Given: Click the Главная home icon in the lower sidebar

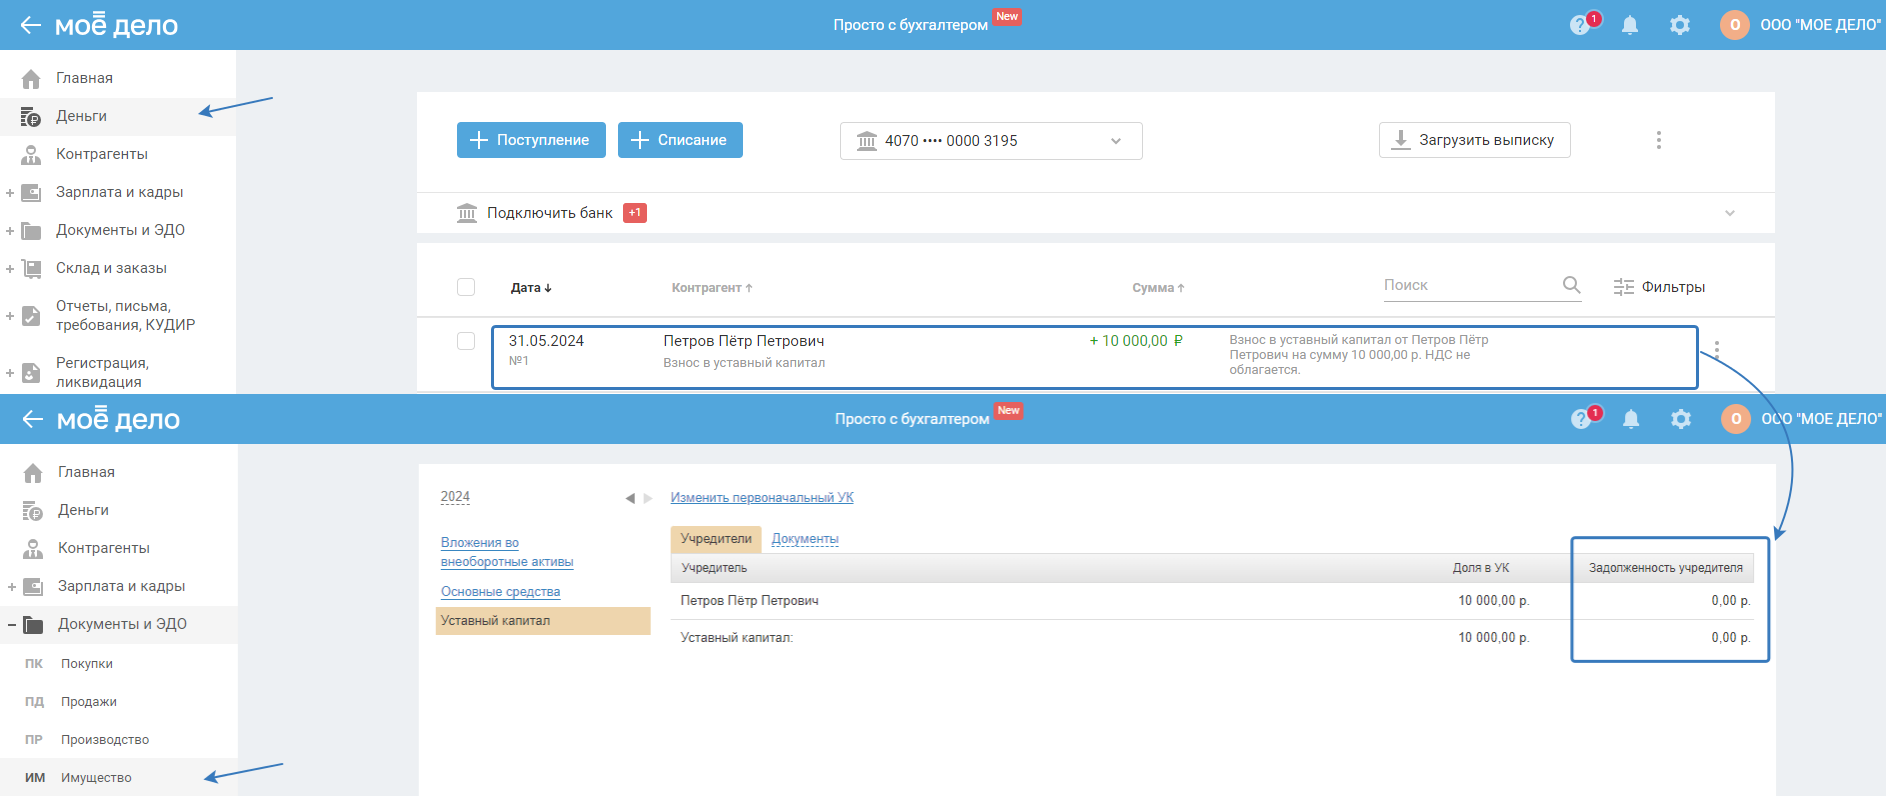Looking at the screenshot, I should pos(33,472).
